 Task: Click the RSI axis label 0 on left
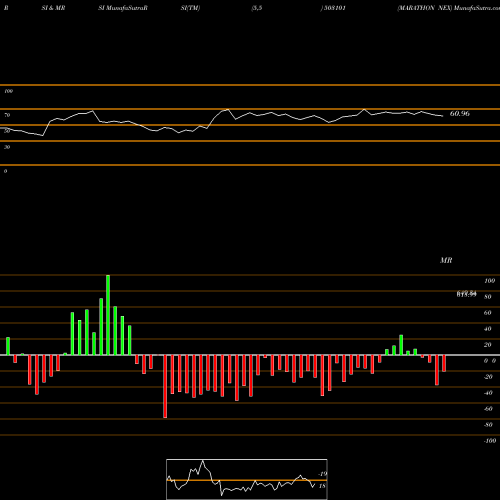click(5, 171)
